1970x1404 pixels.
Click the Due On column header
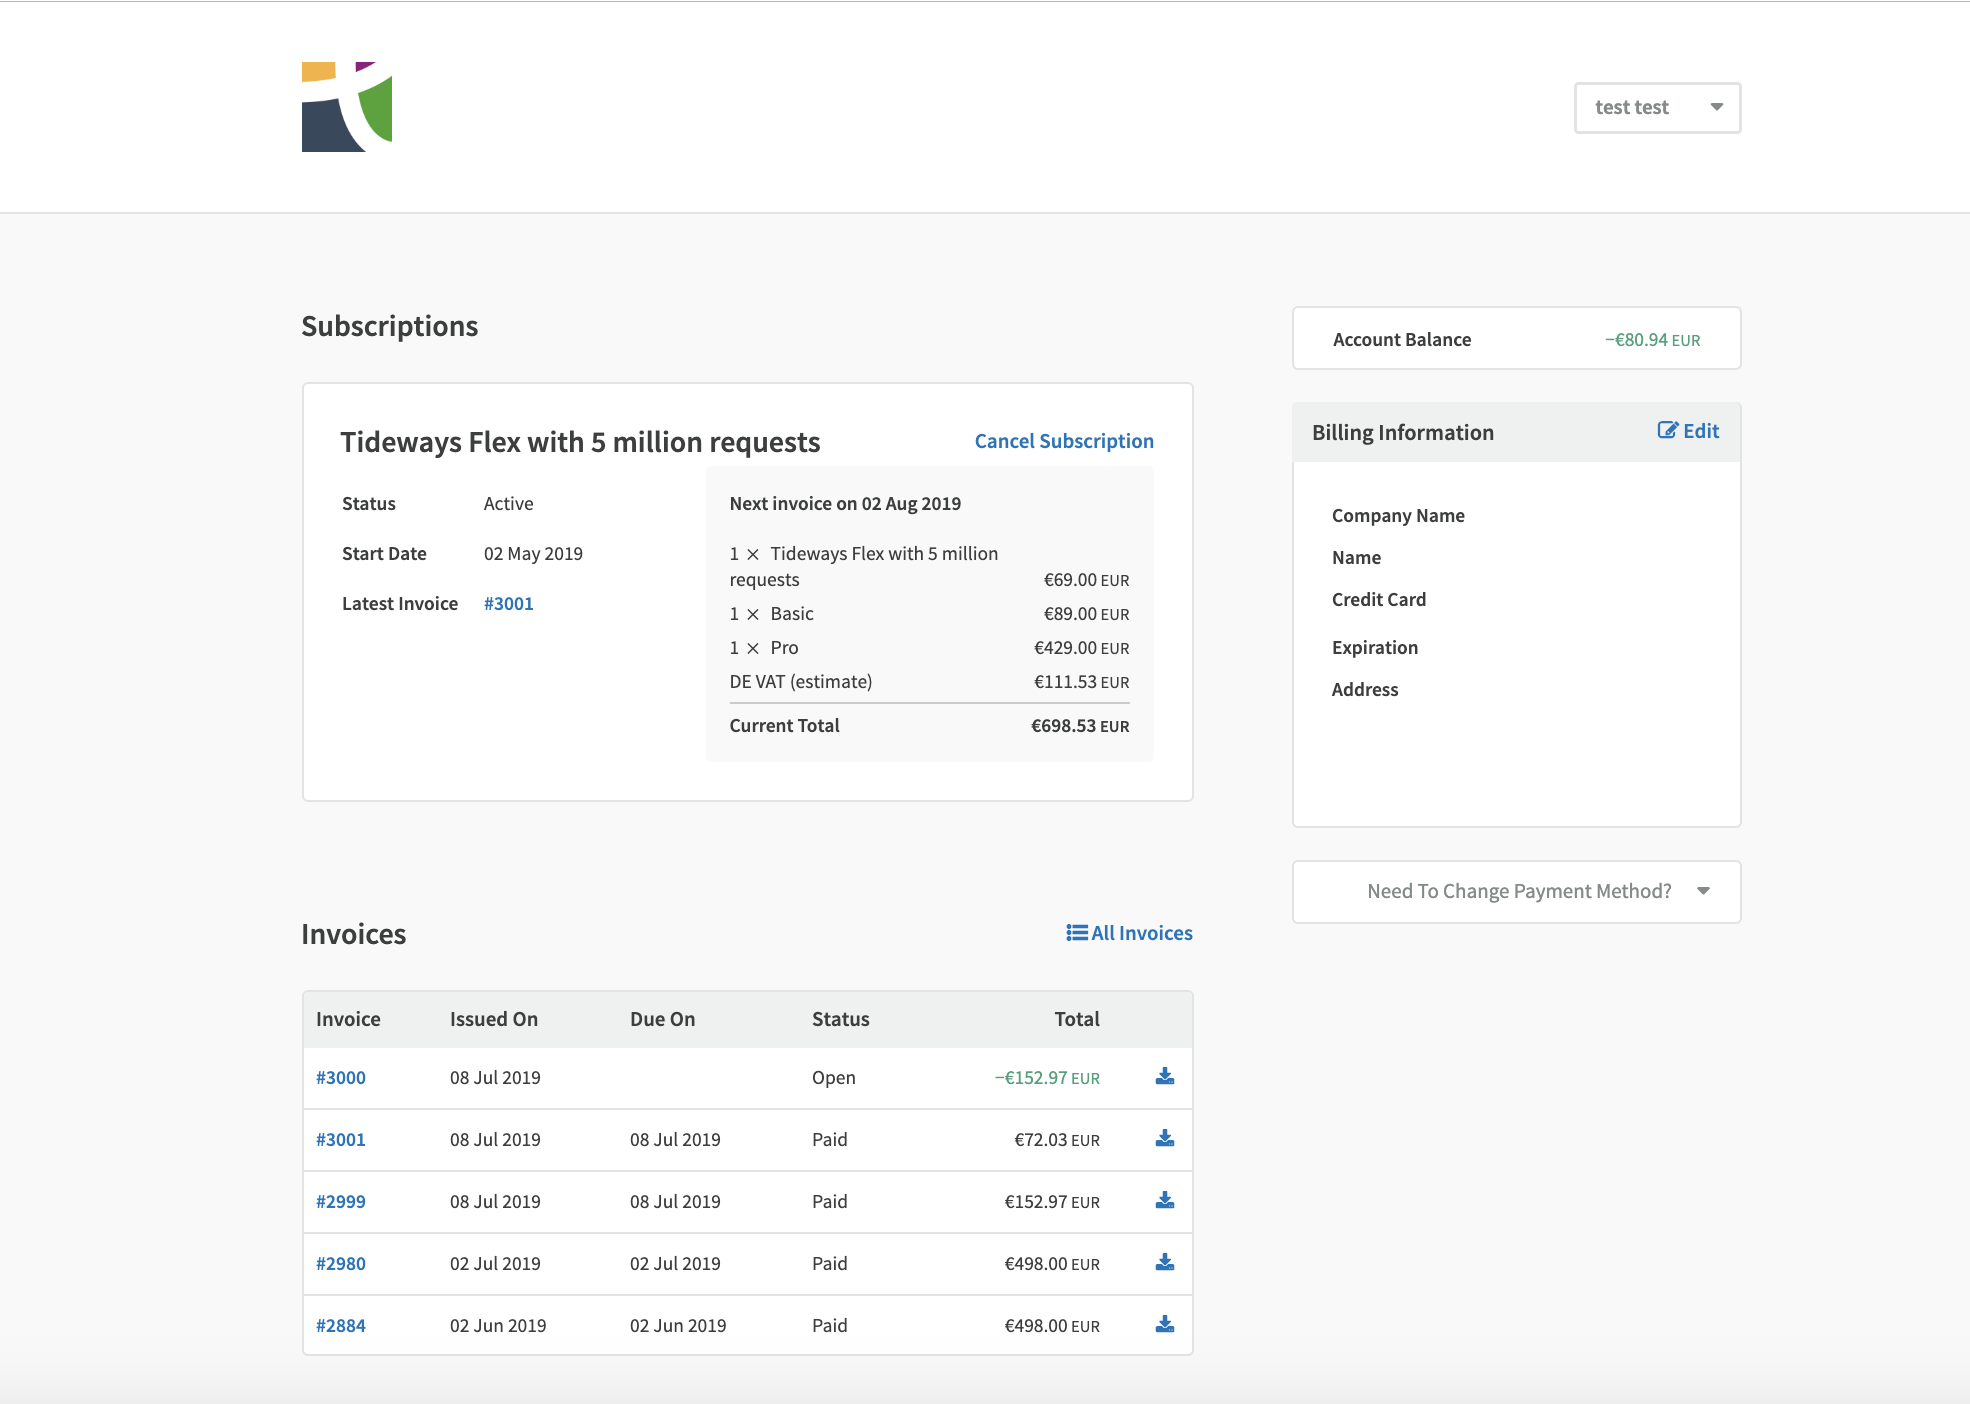pyautogui.click(x=662, y=1019)
